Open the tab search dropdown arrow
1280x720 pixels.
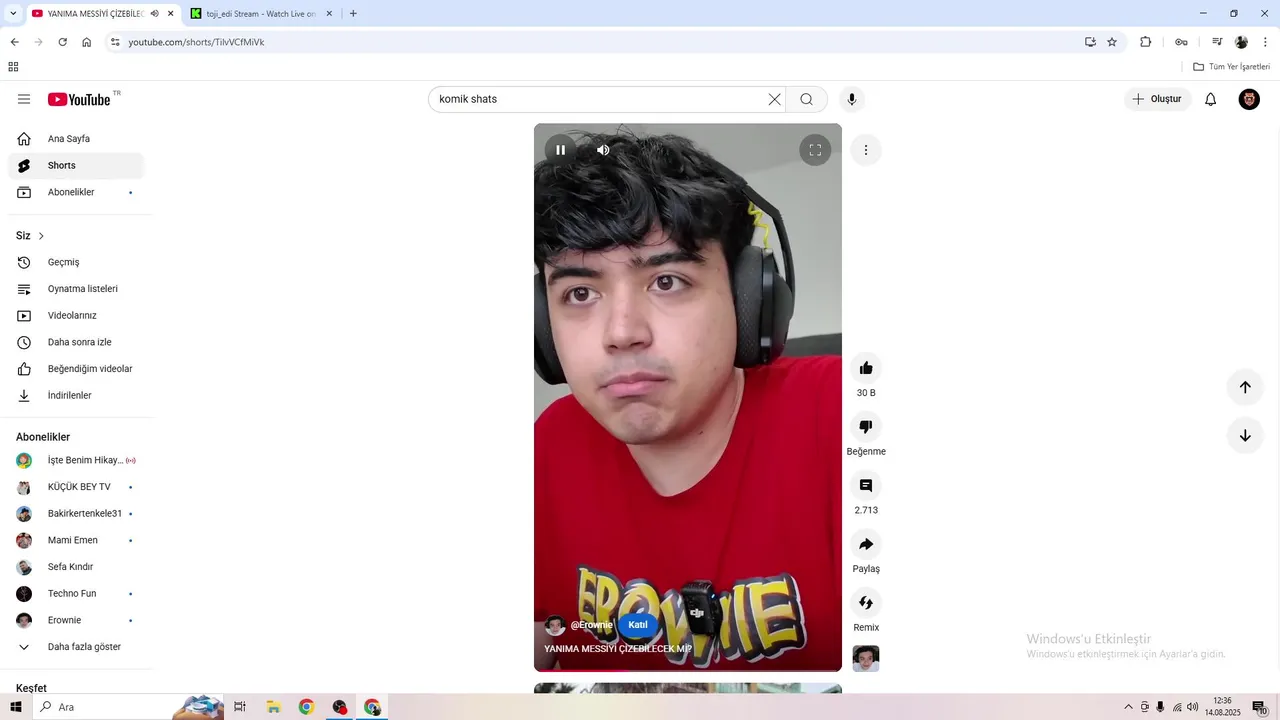pyautogui.click(x=13, y=14)
